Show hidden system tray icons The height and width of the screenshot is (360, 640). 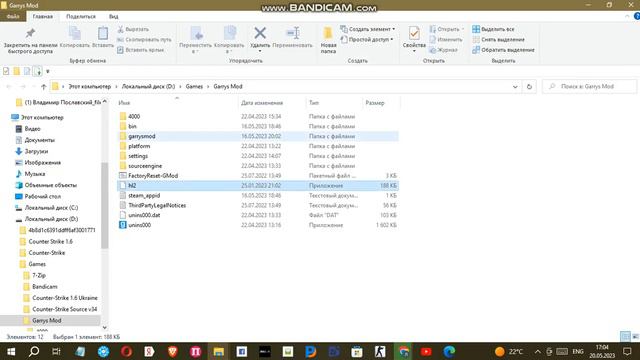[x=538, y=351]
